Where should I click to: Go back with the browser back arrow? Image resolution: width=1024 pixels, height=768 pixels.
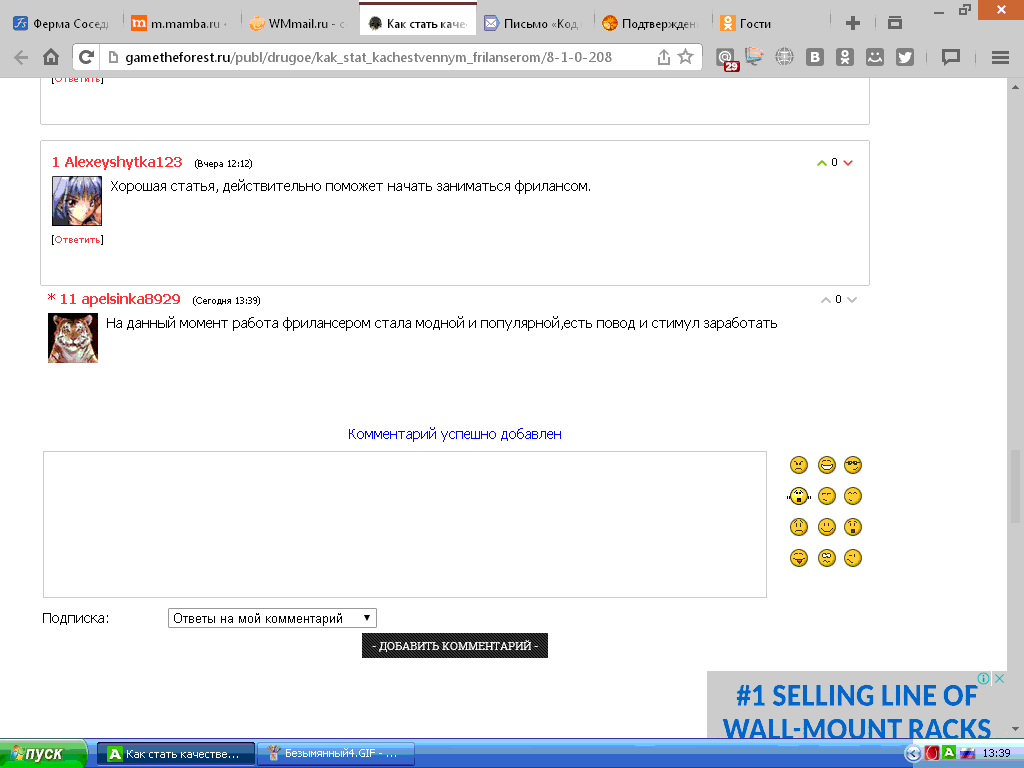coord(21,57)
